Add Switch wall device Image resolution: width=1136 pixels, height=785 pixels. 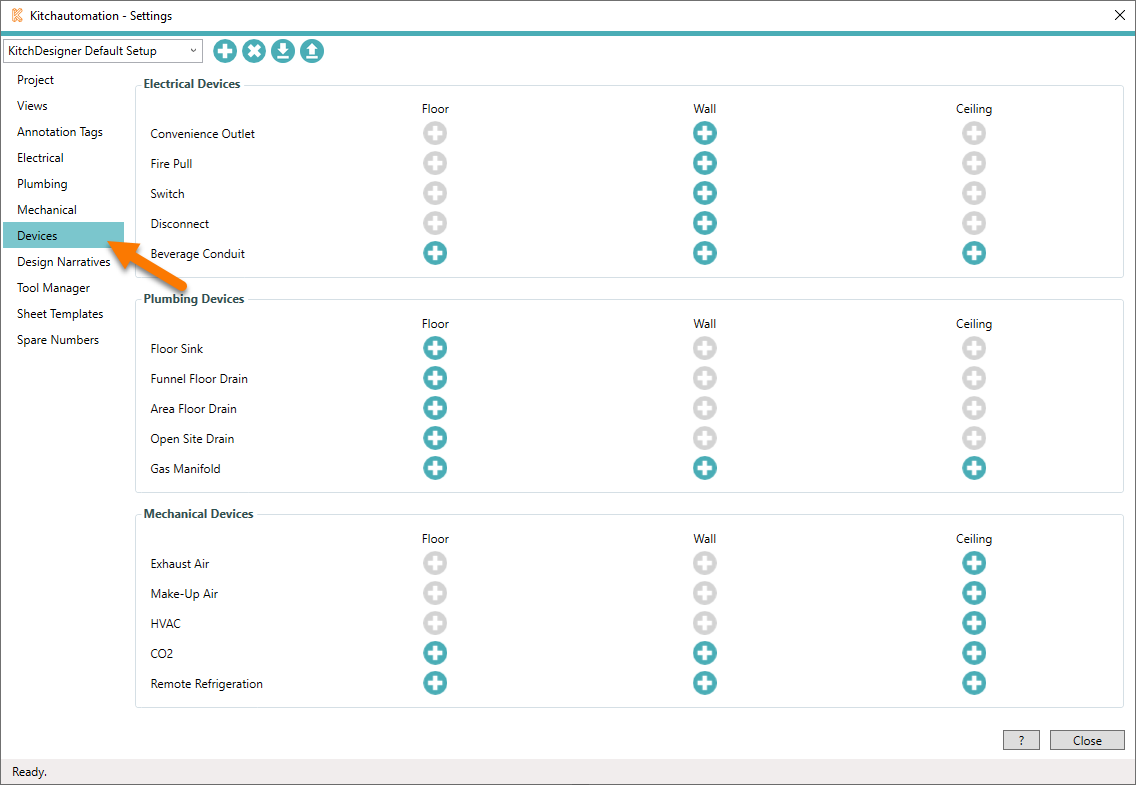[705, 193]
